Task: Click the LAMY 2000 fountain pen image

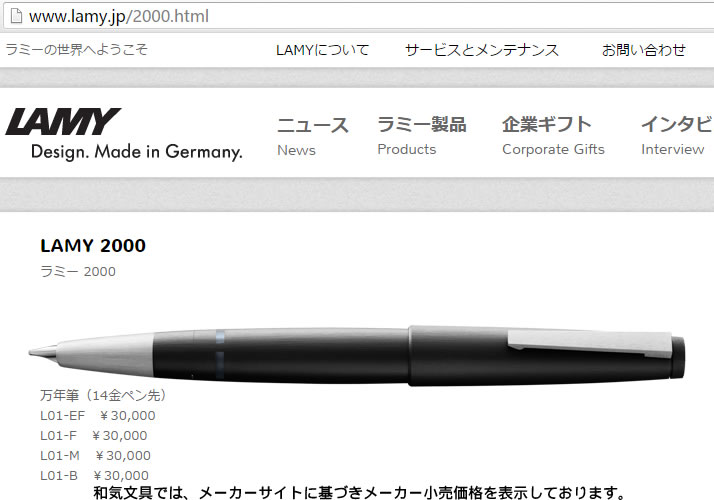Action: (x=357, y=356)
